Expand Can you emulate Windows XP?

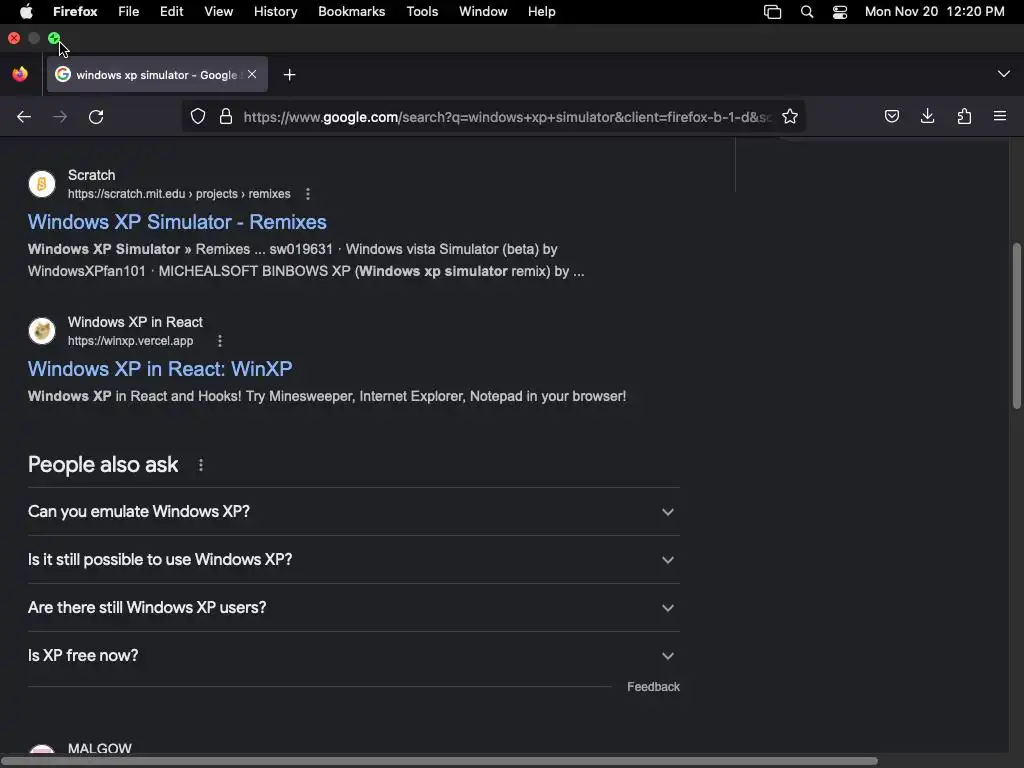353,511
